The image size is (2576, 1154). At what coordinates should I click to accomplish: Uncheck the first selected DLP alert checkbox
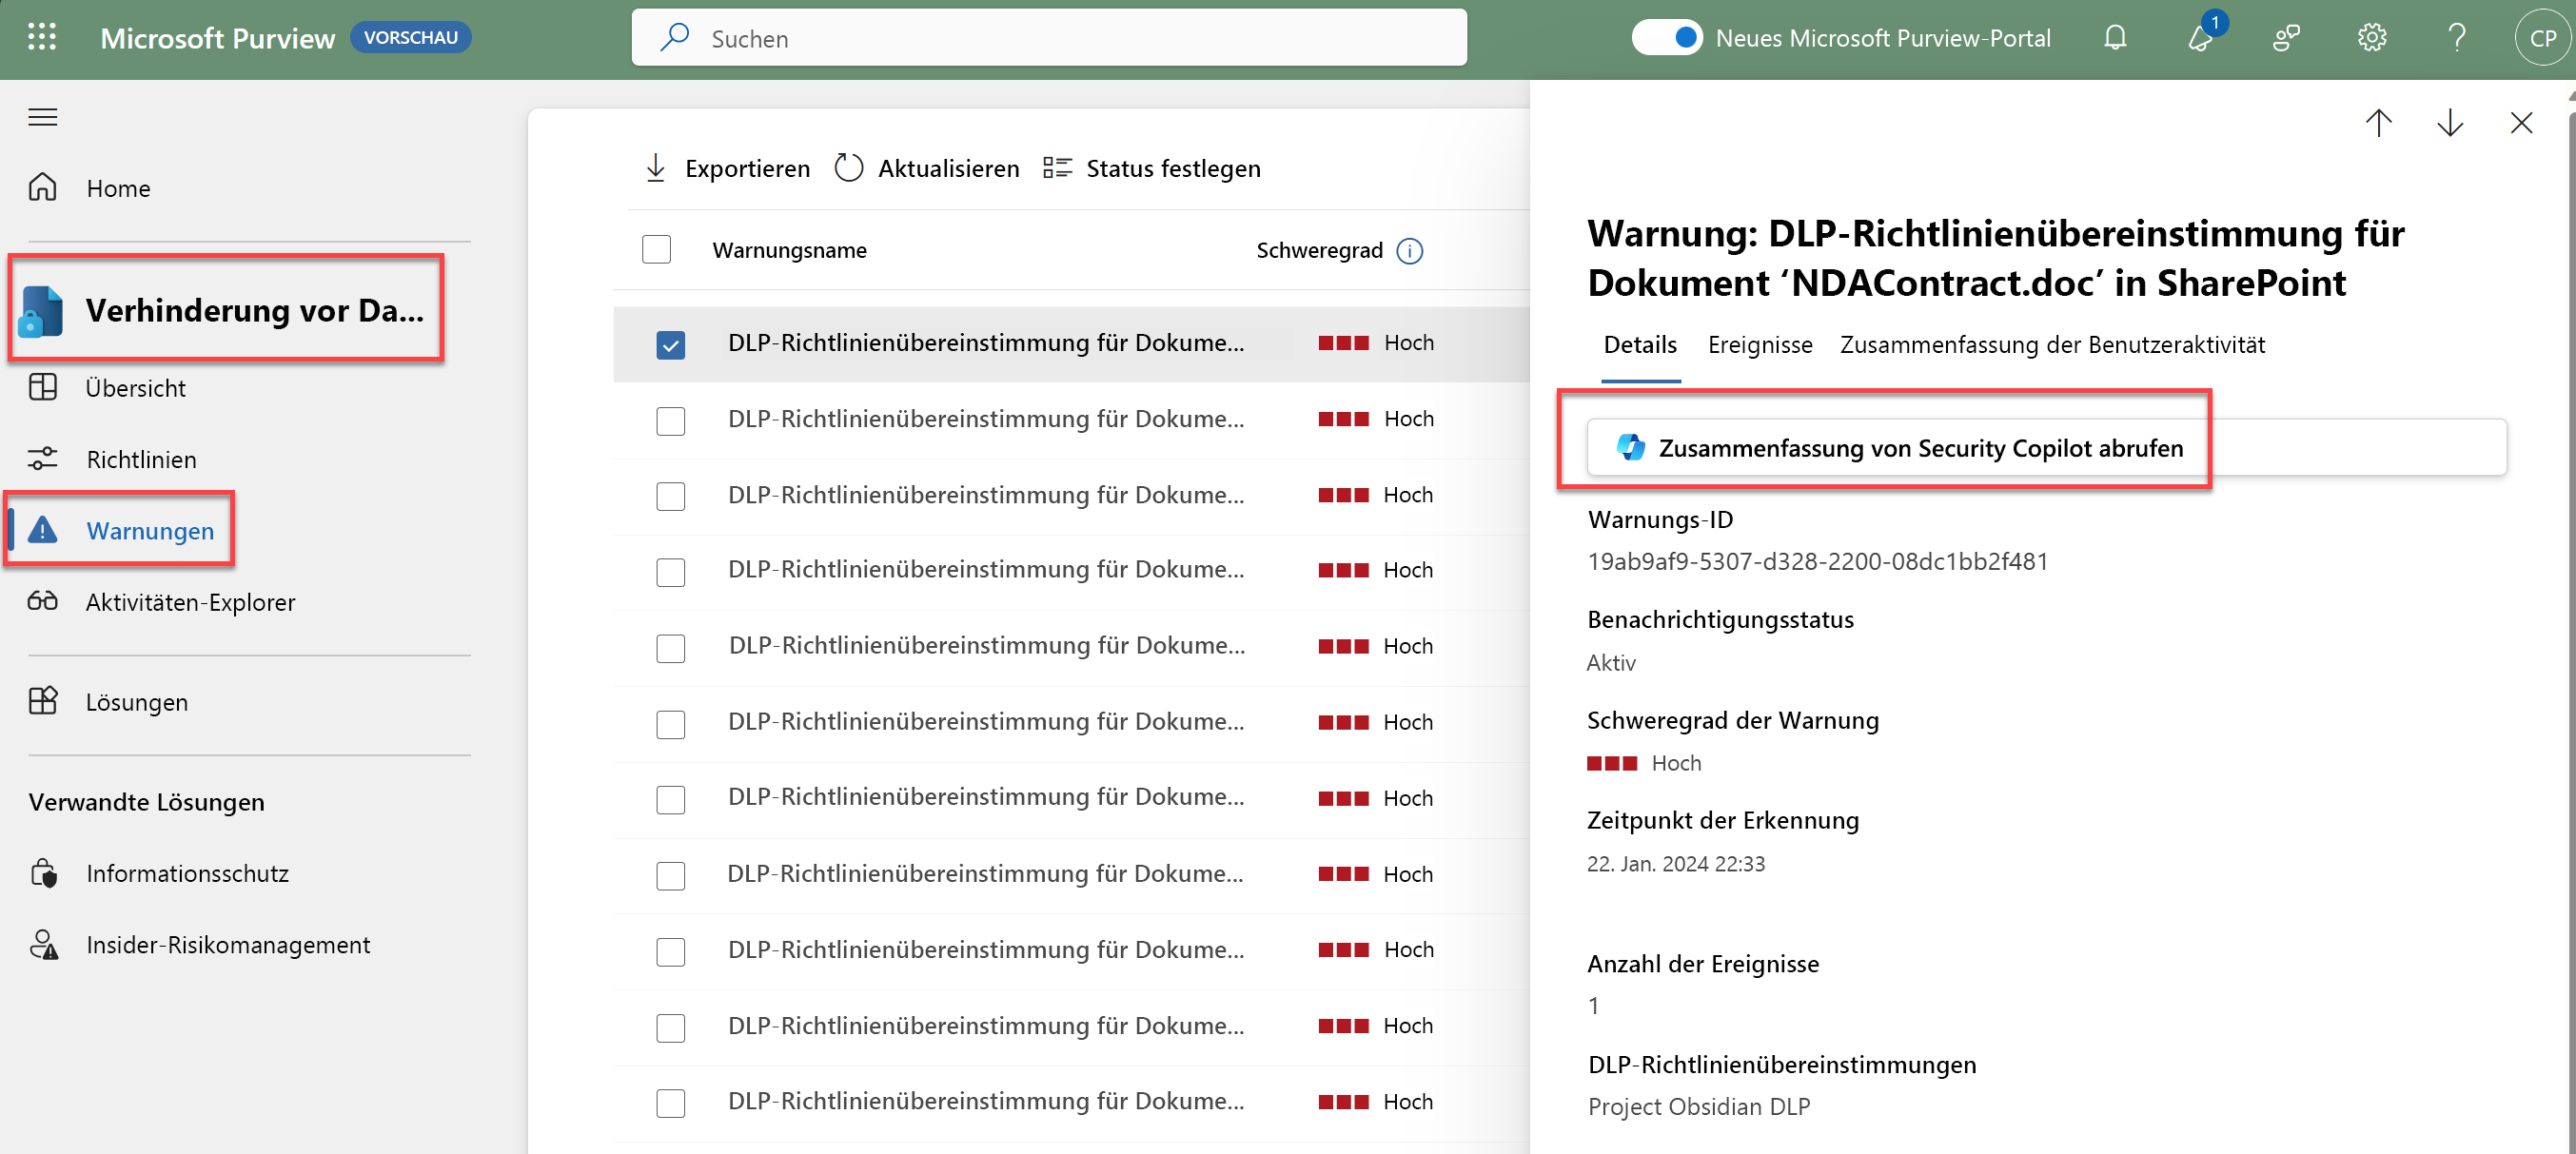670,345
